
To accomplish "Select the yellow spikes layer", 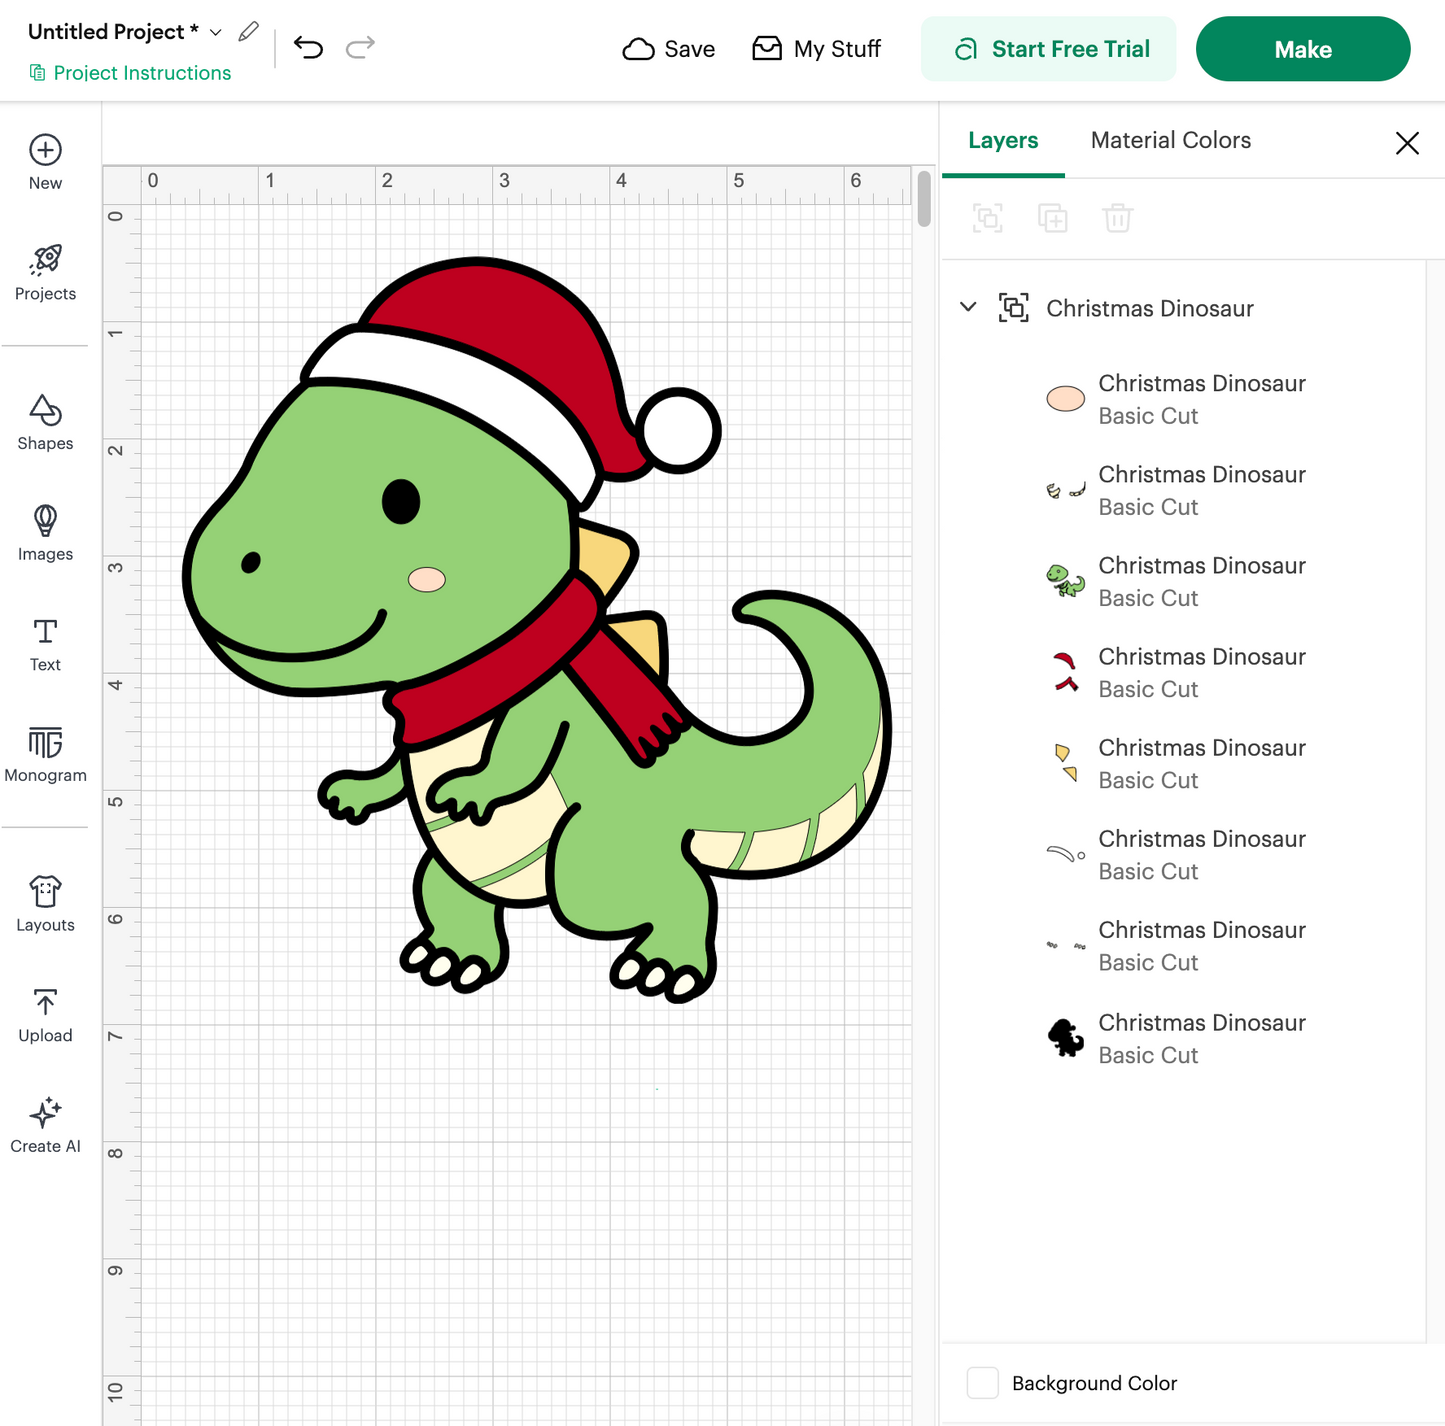I will (1183, 763).
